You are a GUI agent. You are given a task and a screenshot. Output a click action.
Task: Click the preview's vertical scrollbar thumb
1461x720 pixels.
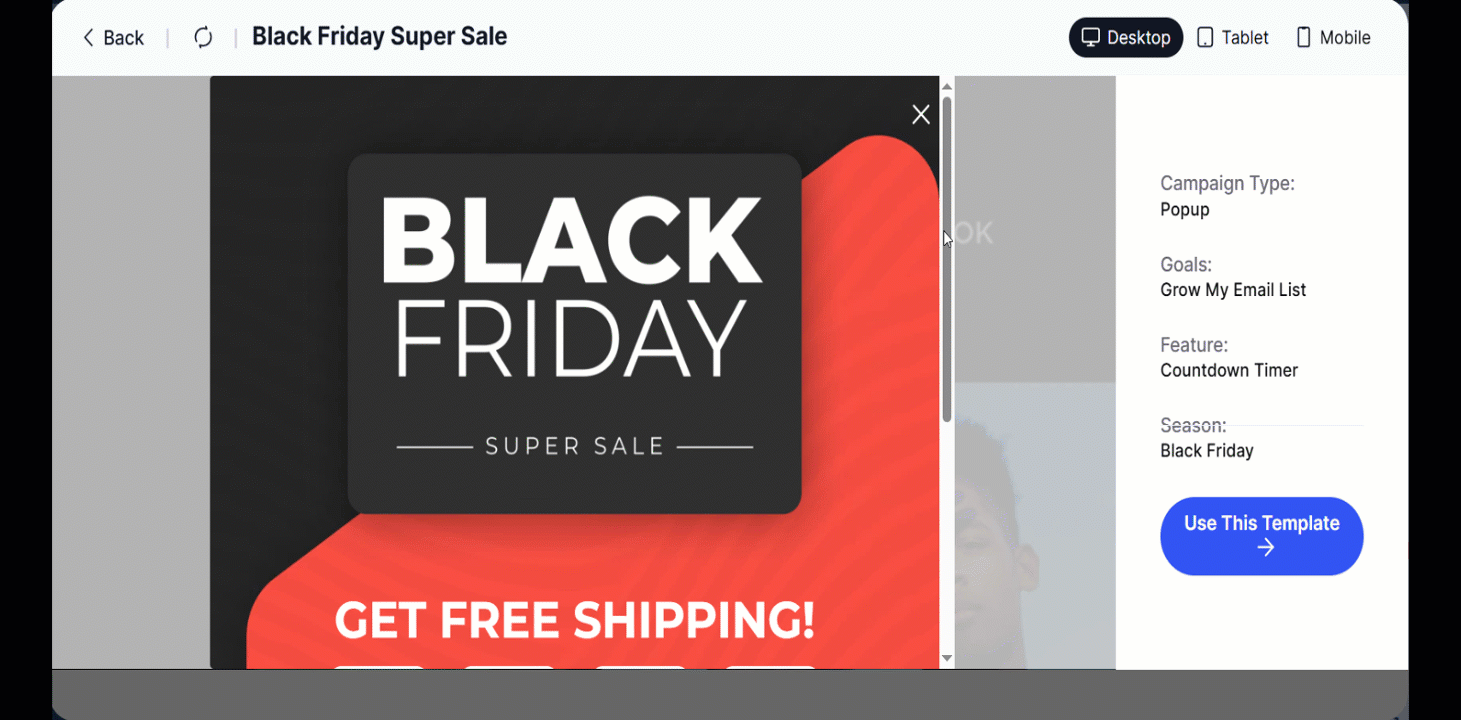947,258
